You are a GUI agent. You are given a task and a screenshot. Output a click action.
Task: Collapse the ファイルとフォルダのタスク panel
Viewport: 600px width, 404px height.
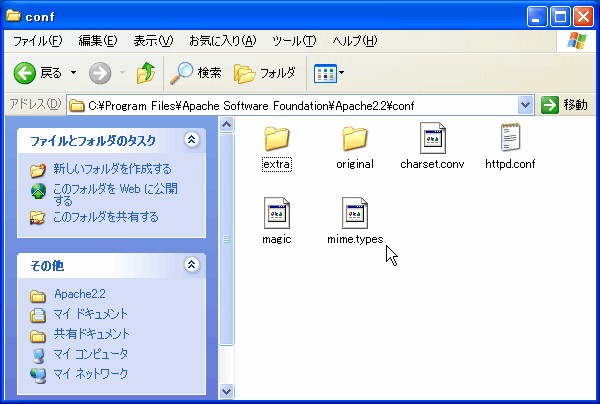click(x=191, y=140)
